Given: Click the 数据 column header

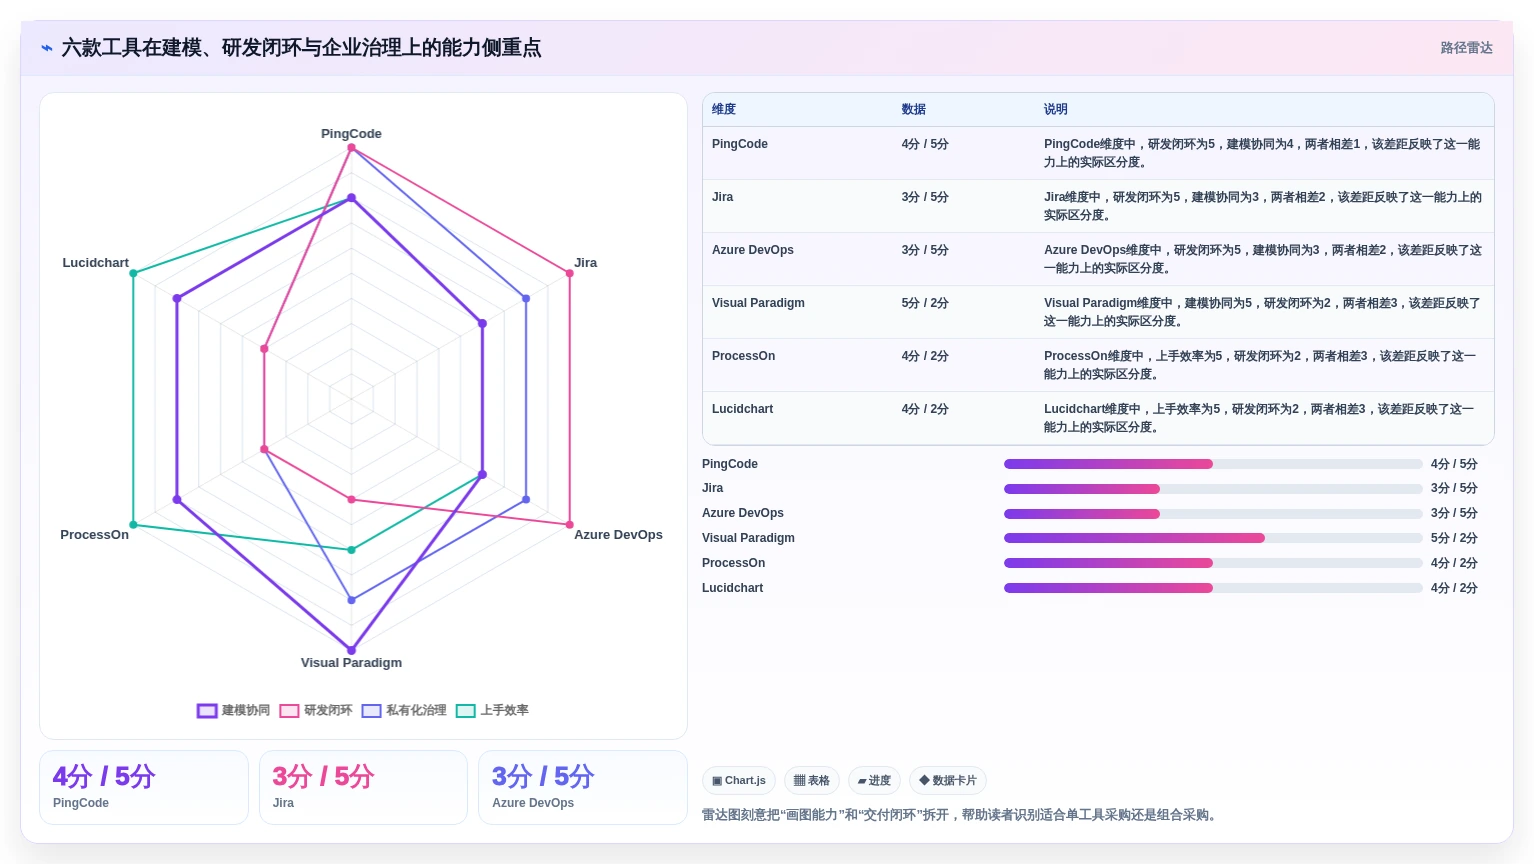Looking at the screenshot, I should [x=913, y=109].
